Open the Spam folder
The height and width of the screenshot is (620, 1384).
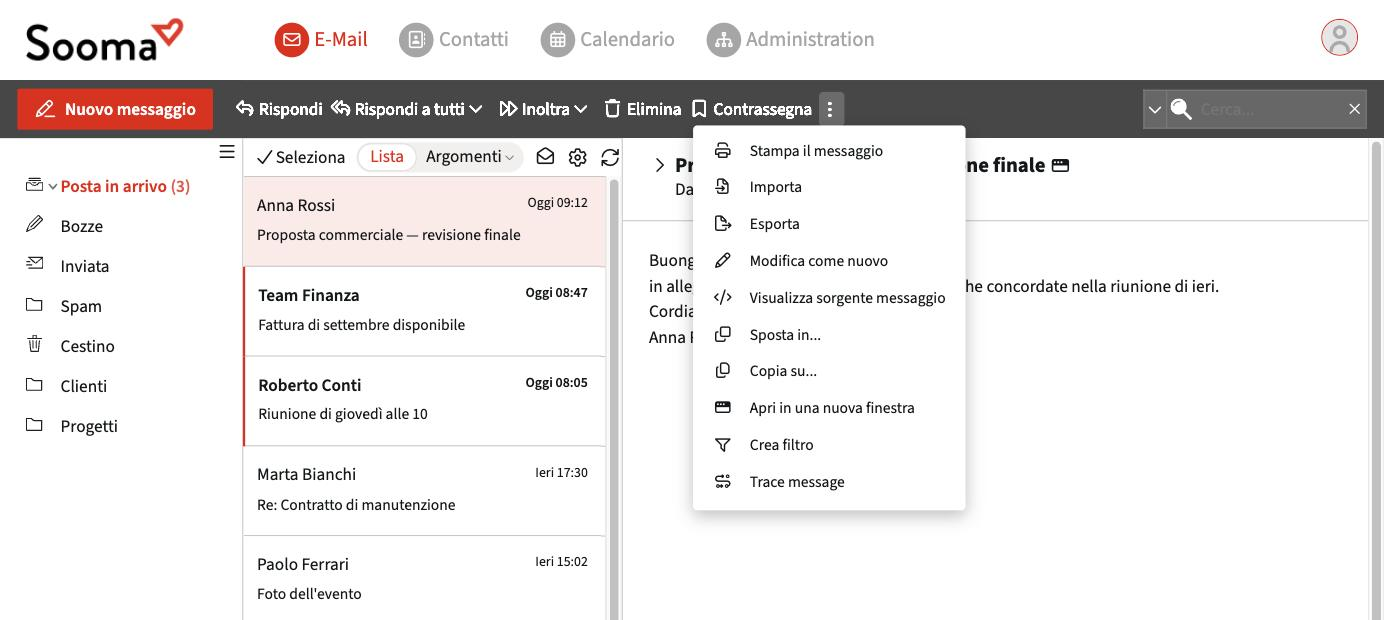click(81, 306)
